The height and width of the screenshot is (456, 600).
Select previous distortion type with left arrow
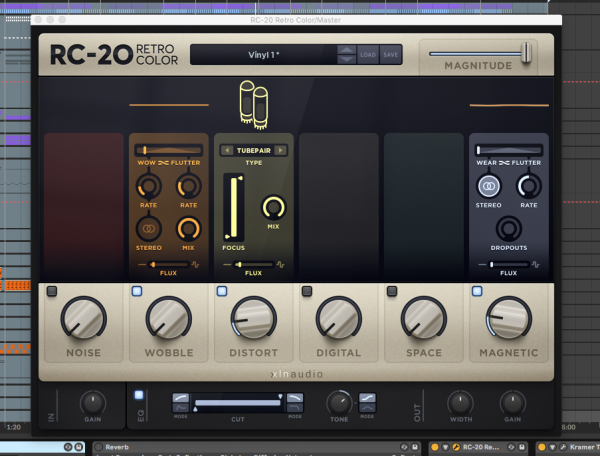pyautogui.click(x=226, y=150)
